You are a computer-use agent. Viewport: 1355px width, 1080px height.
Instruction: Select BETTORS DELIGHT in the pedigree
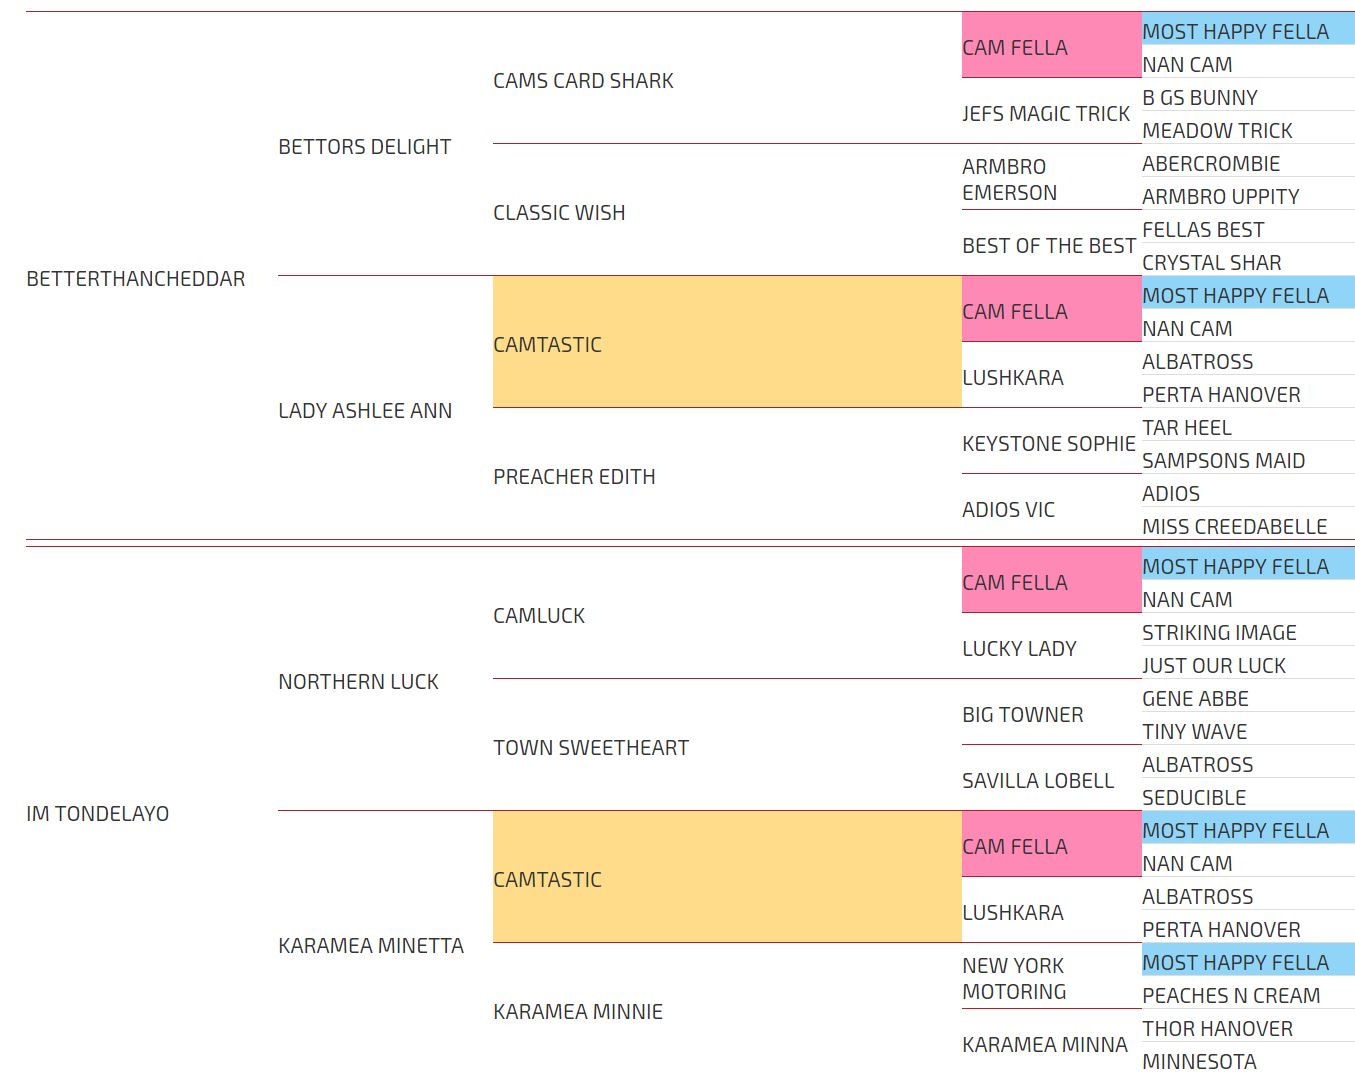click(x=364, y=147)
